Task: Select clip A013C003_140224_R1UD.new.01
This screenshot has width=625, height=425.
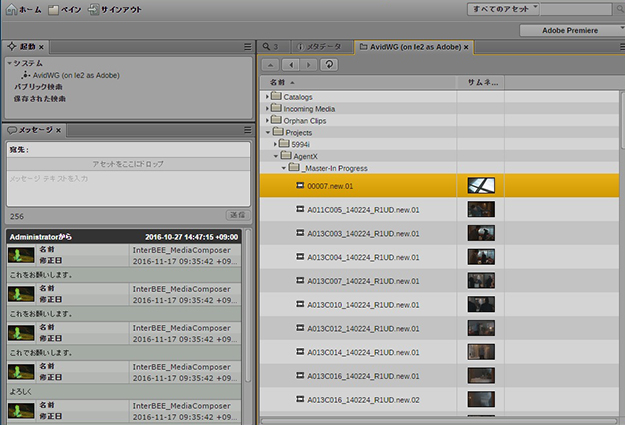Action: tap(439, 233)
